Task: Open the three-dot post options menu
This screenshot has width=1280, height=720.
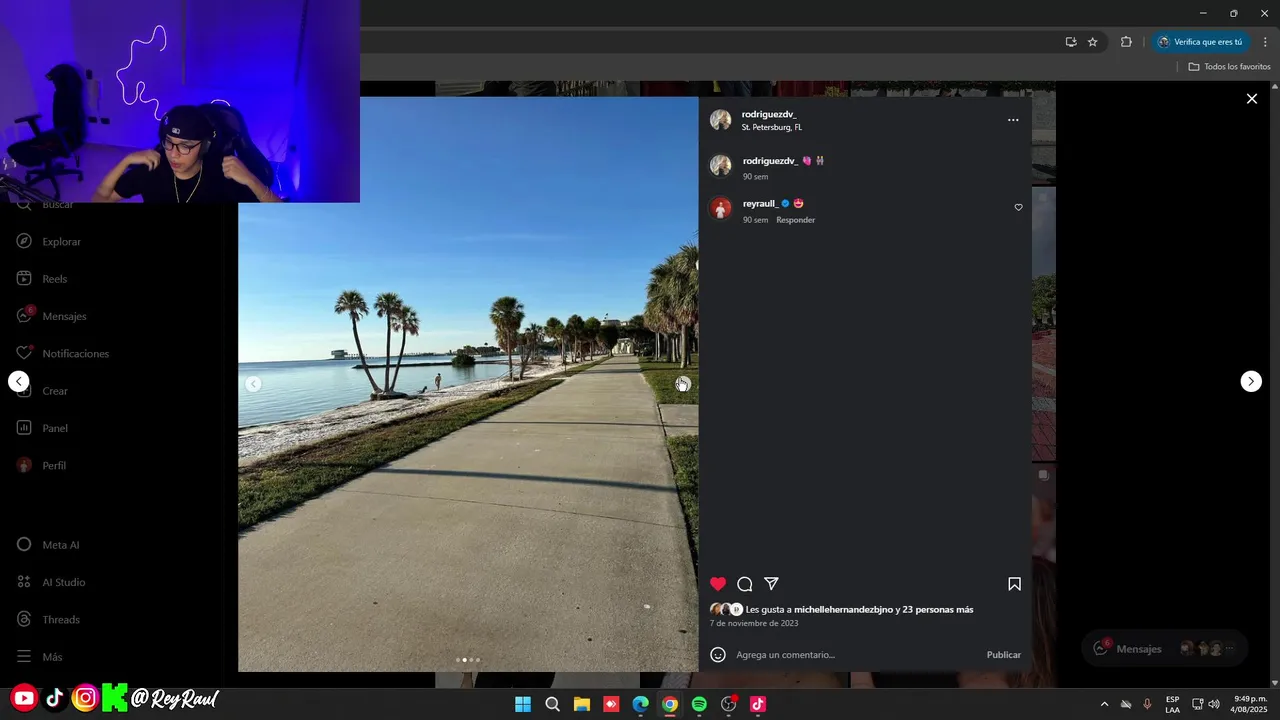Action: pos(1013,120)
